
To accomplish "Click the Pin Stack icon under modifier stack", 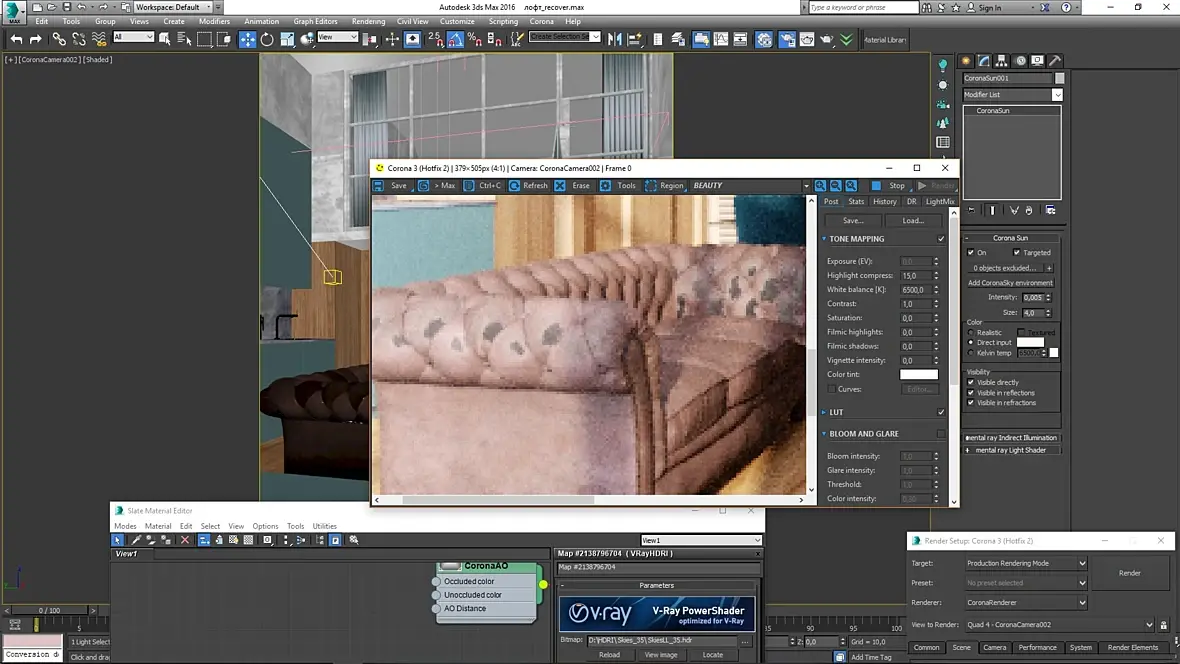I will 972,211.
